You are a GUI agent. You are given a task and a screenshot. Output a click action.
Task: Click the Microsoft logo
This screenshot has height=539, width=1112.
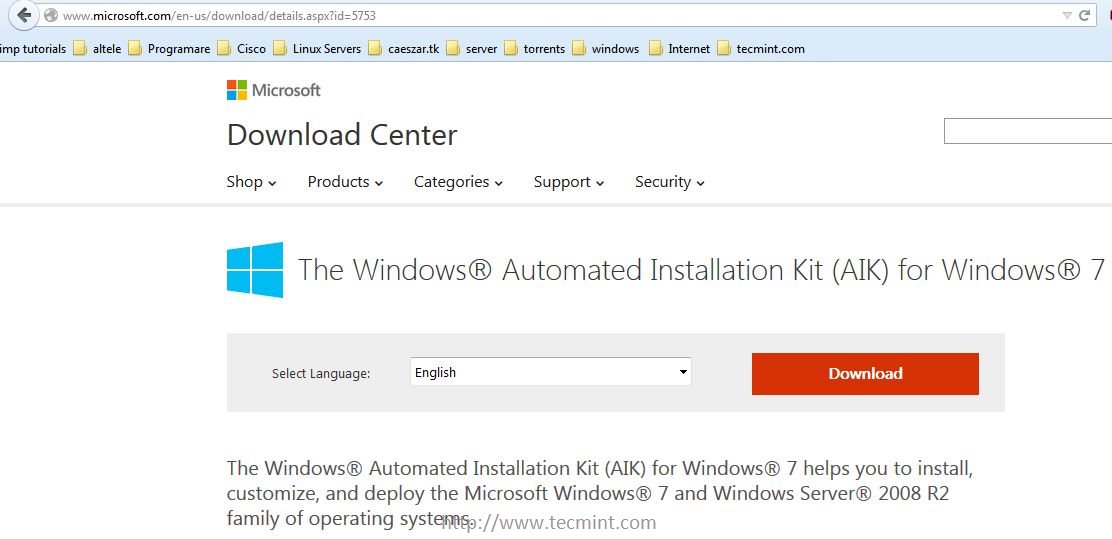coord(274,90)
